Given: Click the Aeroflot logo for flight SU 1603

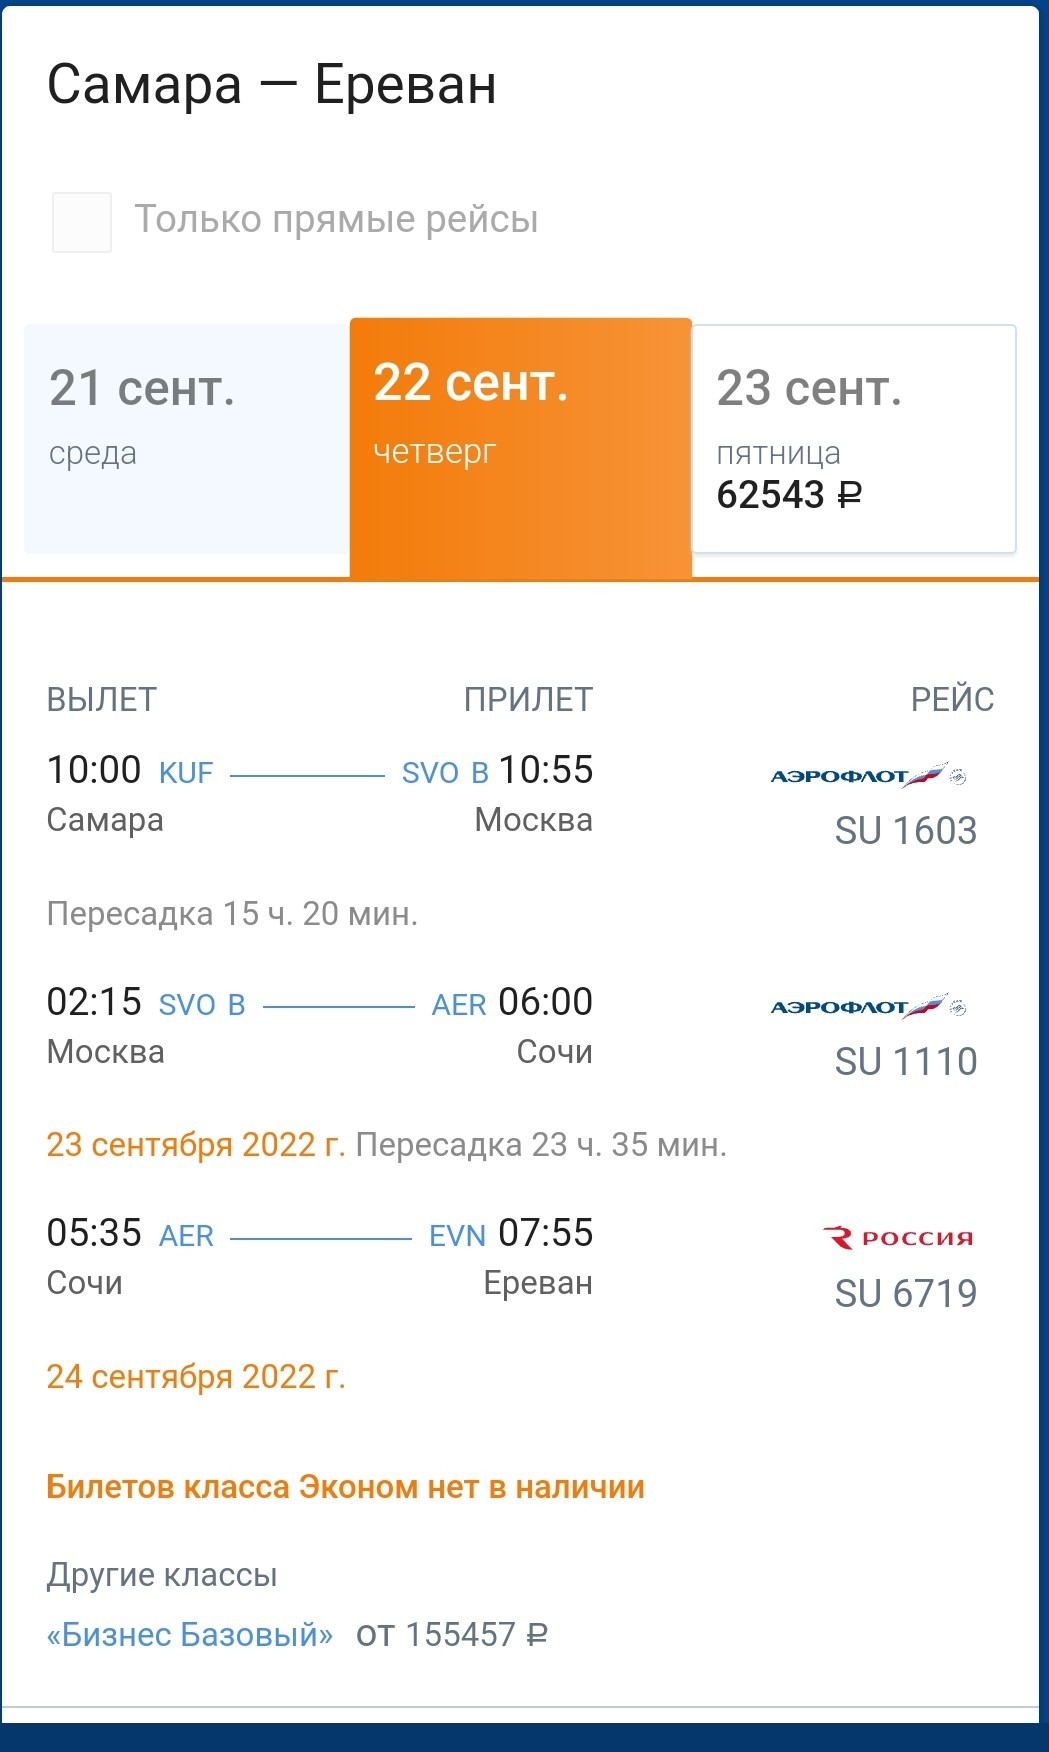Looking at the screenshot, I should 868,775.
